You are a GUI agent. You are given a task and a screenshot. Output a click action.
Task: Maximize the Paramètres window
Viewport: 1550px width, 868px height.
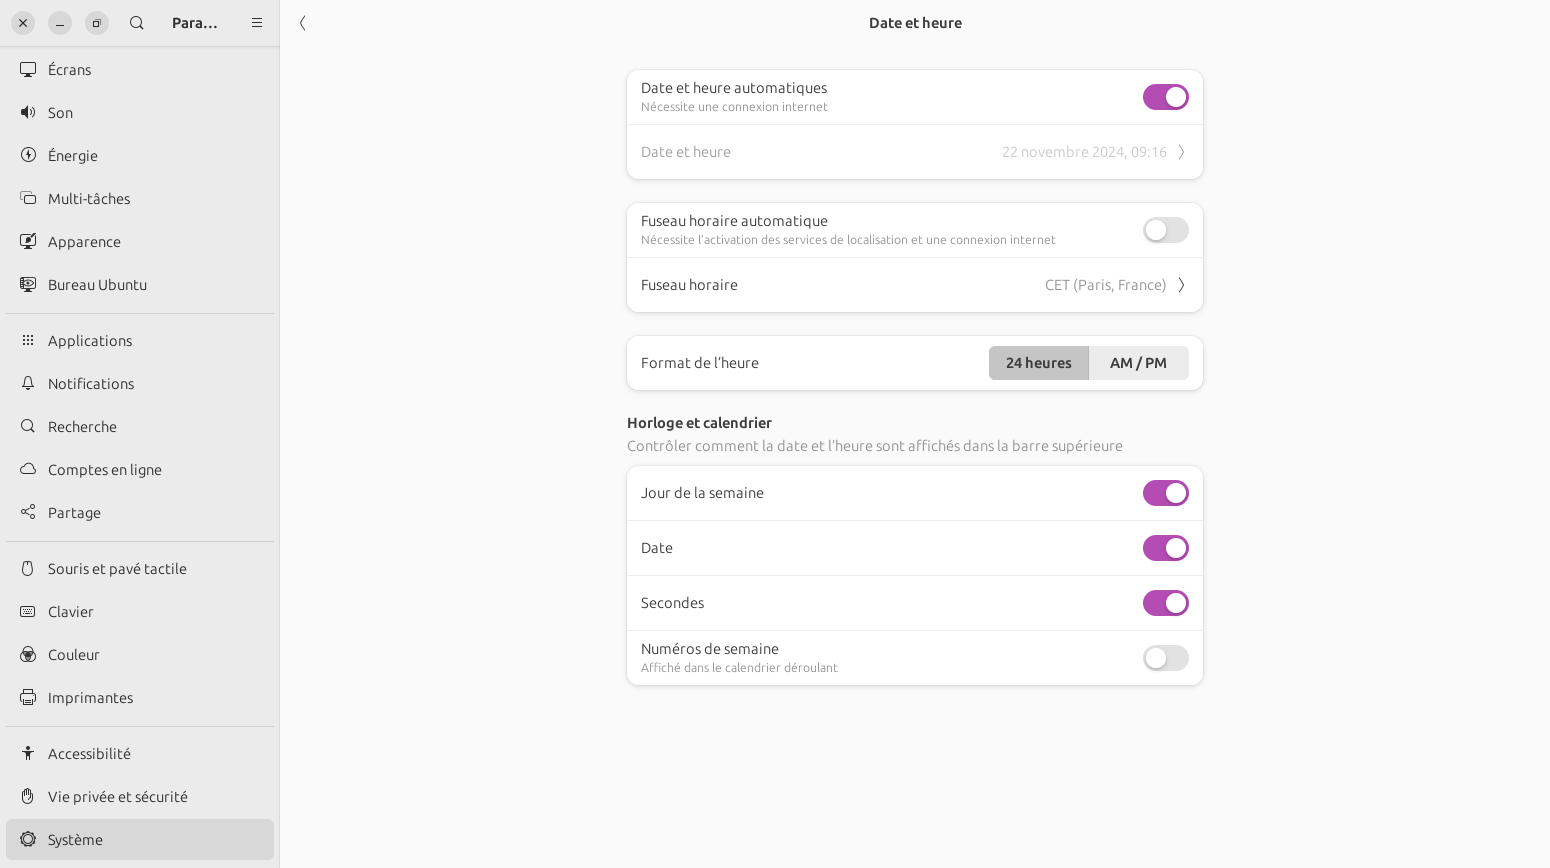pyautogui.click(x=97, y=23)
